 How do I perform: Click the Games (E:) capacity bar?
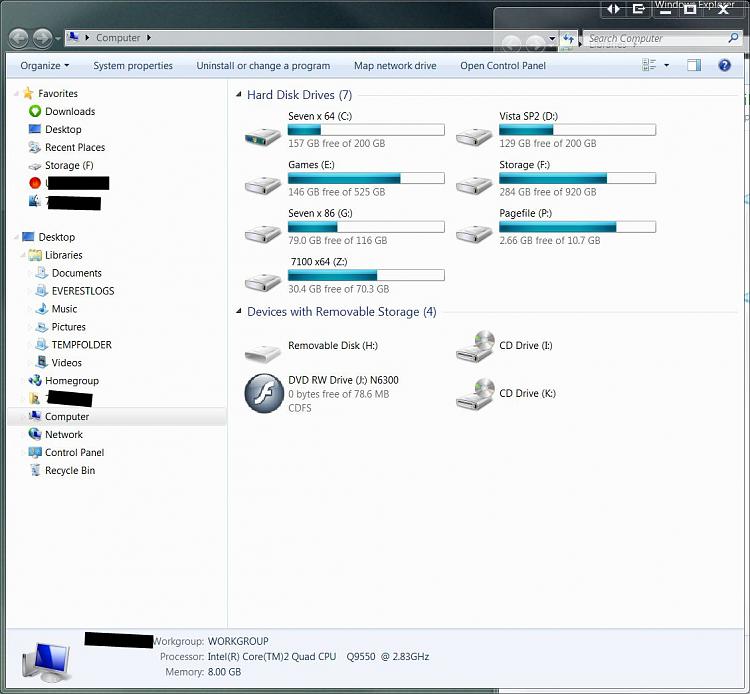[366, 178]
